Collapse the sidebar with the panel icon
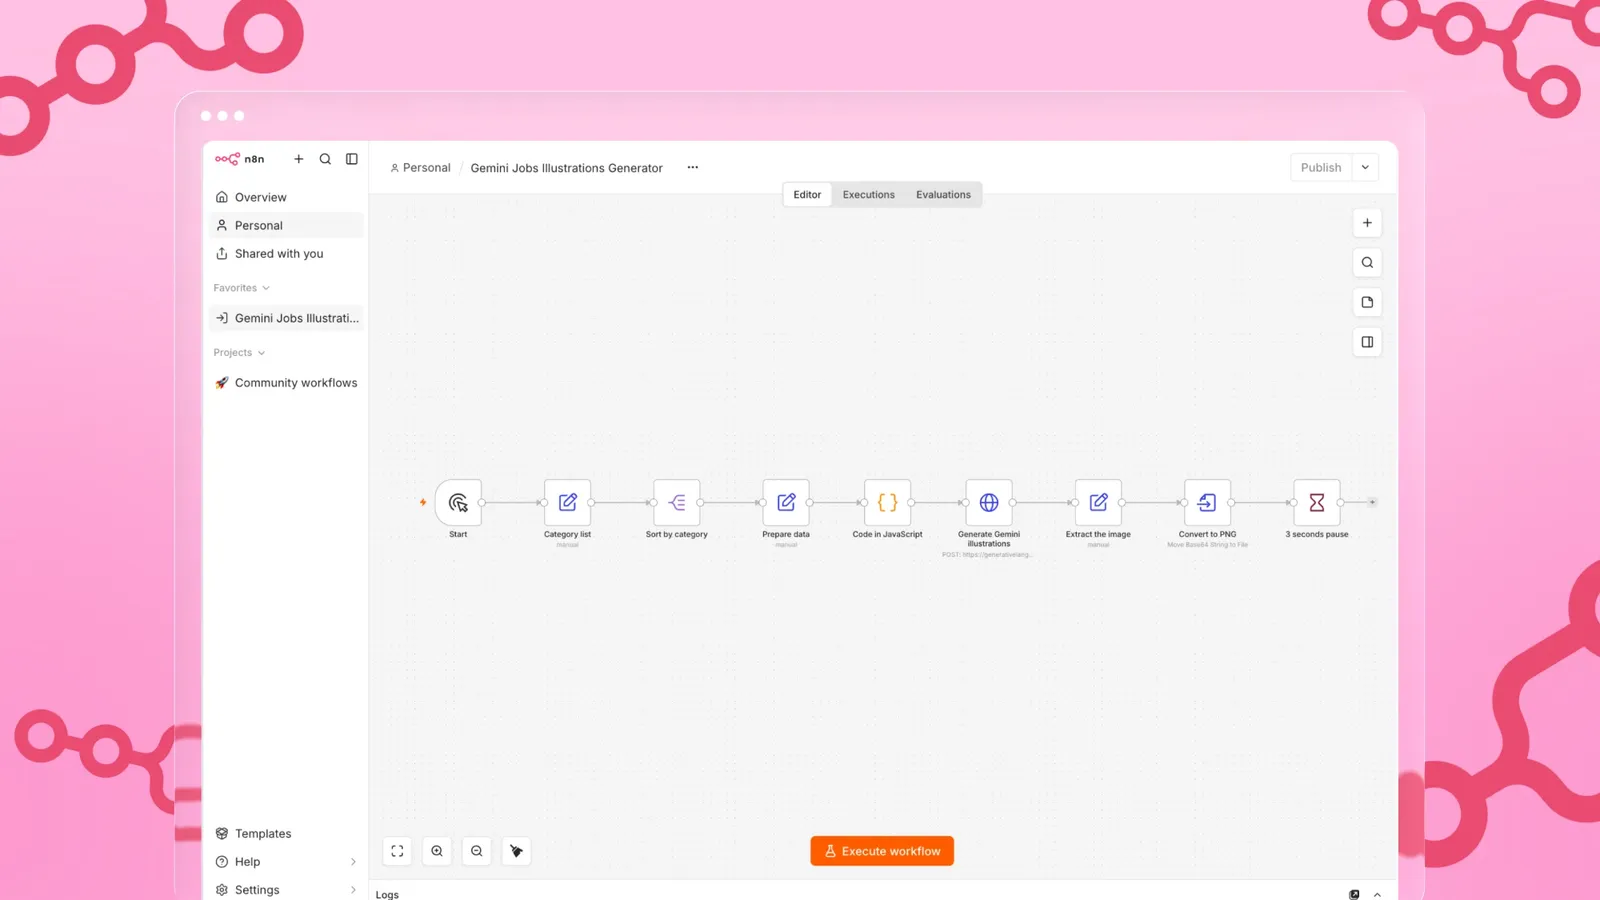 tap(352, 159)
